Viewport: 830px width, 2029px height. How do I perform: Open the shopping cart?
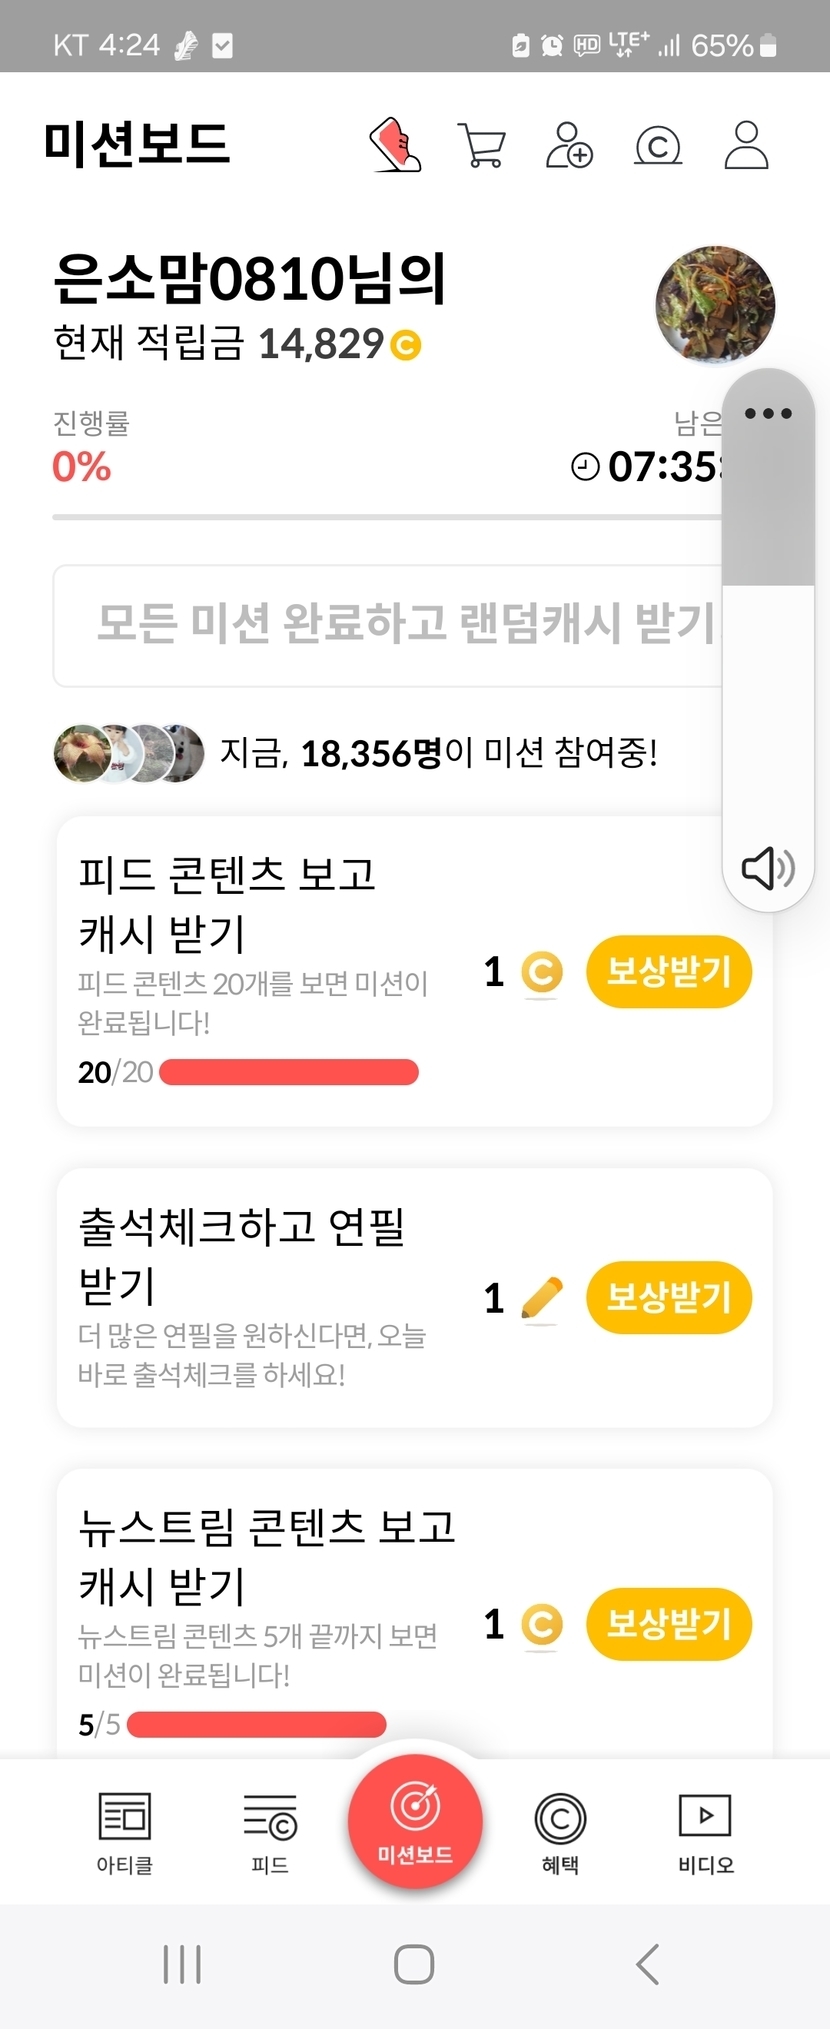[x=481, y=145]
